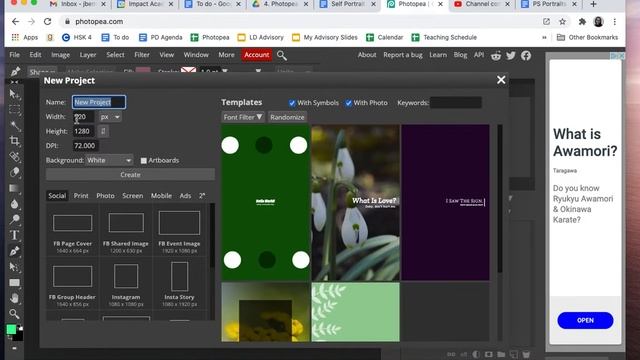Reload the page in Chrome
Screen dimensions: 640x360
47,22
